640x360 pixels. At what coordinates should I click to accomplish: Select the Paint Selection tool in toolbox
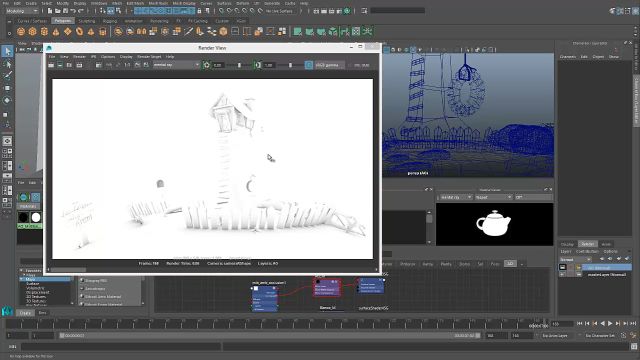(7, 76)
